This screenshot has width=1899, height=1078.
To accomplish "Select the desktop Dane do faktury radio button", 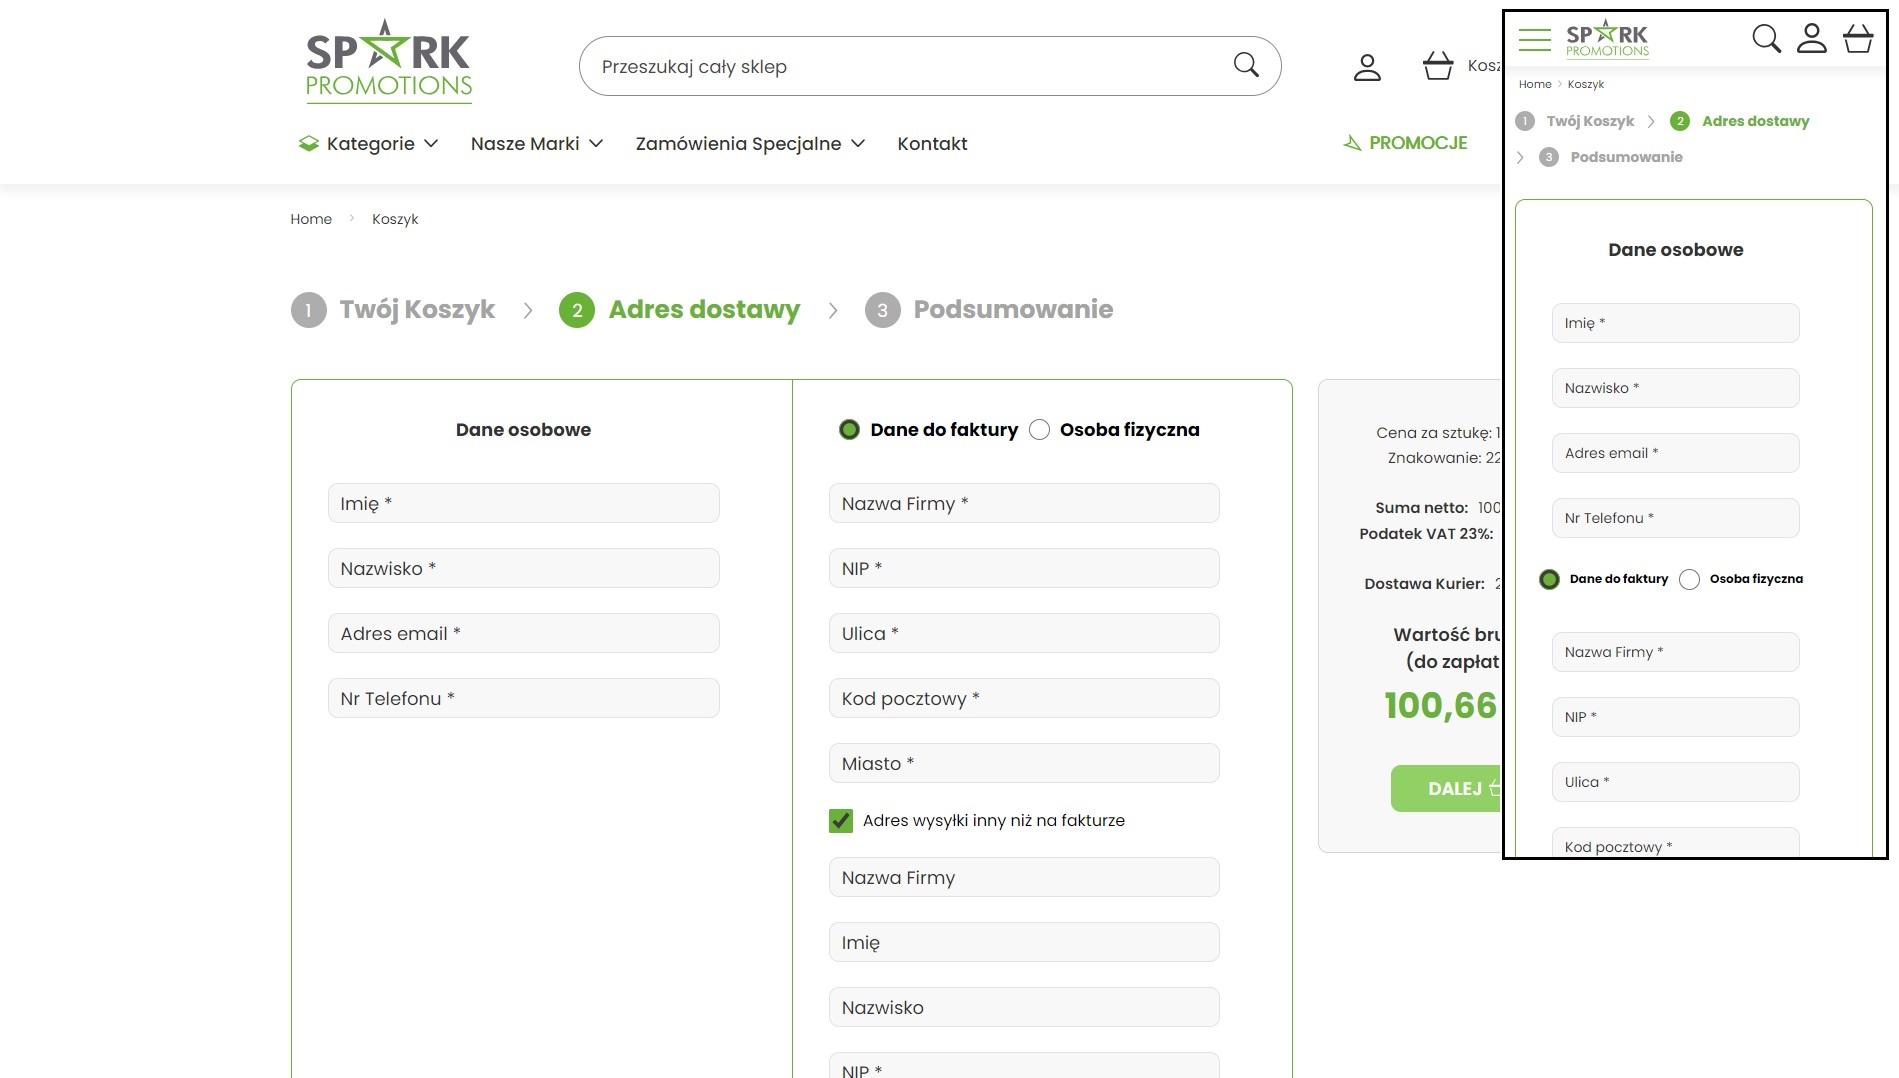I will coord(849,430).
